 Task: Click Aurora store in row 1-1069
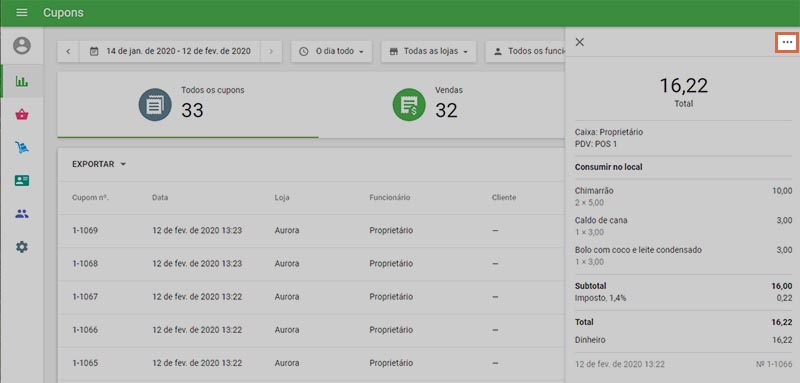click(x=287, y=231)
